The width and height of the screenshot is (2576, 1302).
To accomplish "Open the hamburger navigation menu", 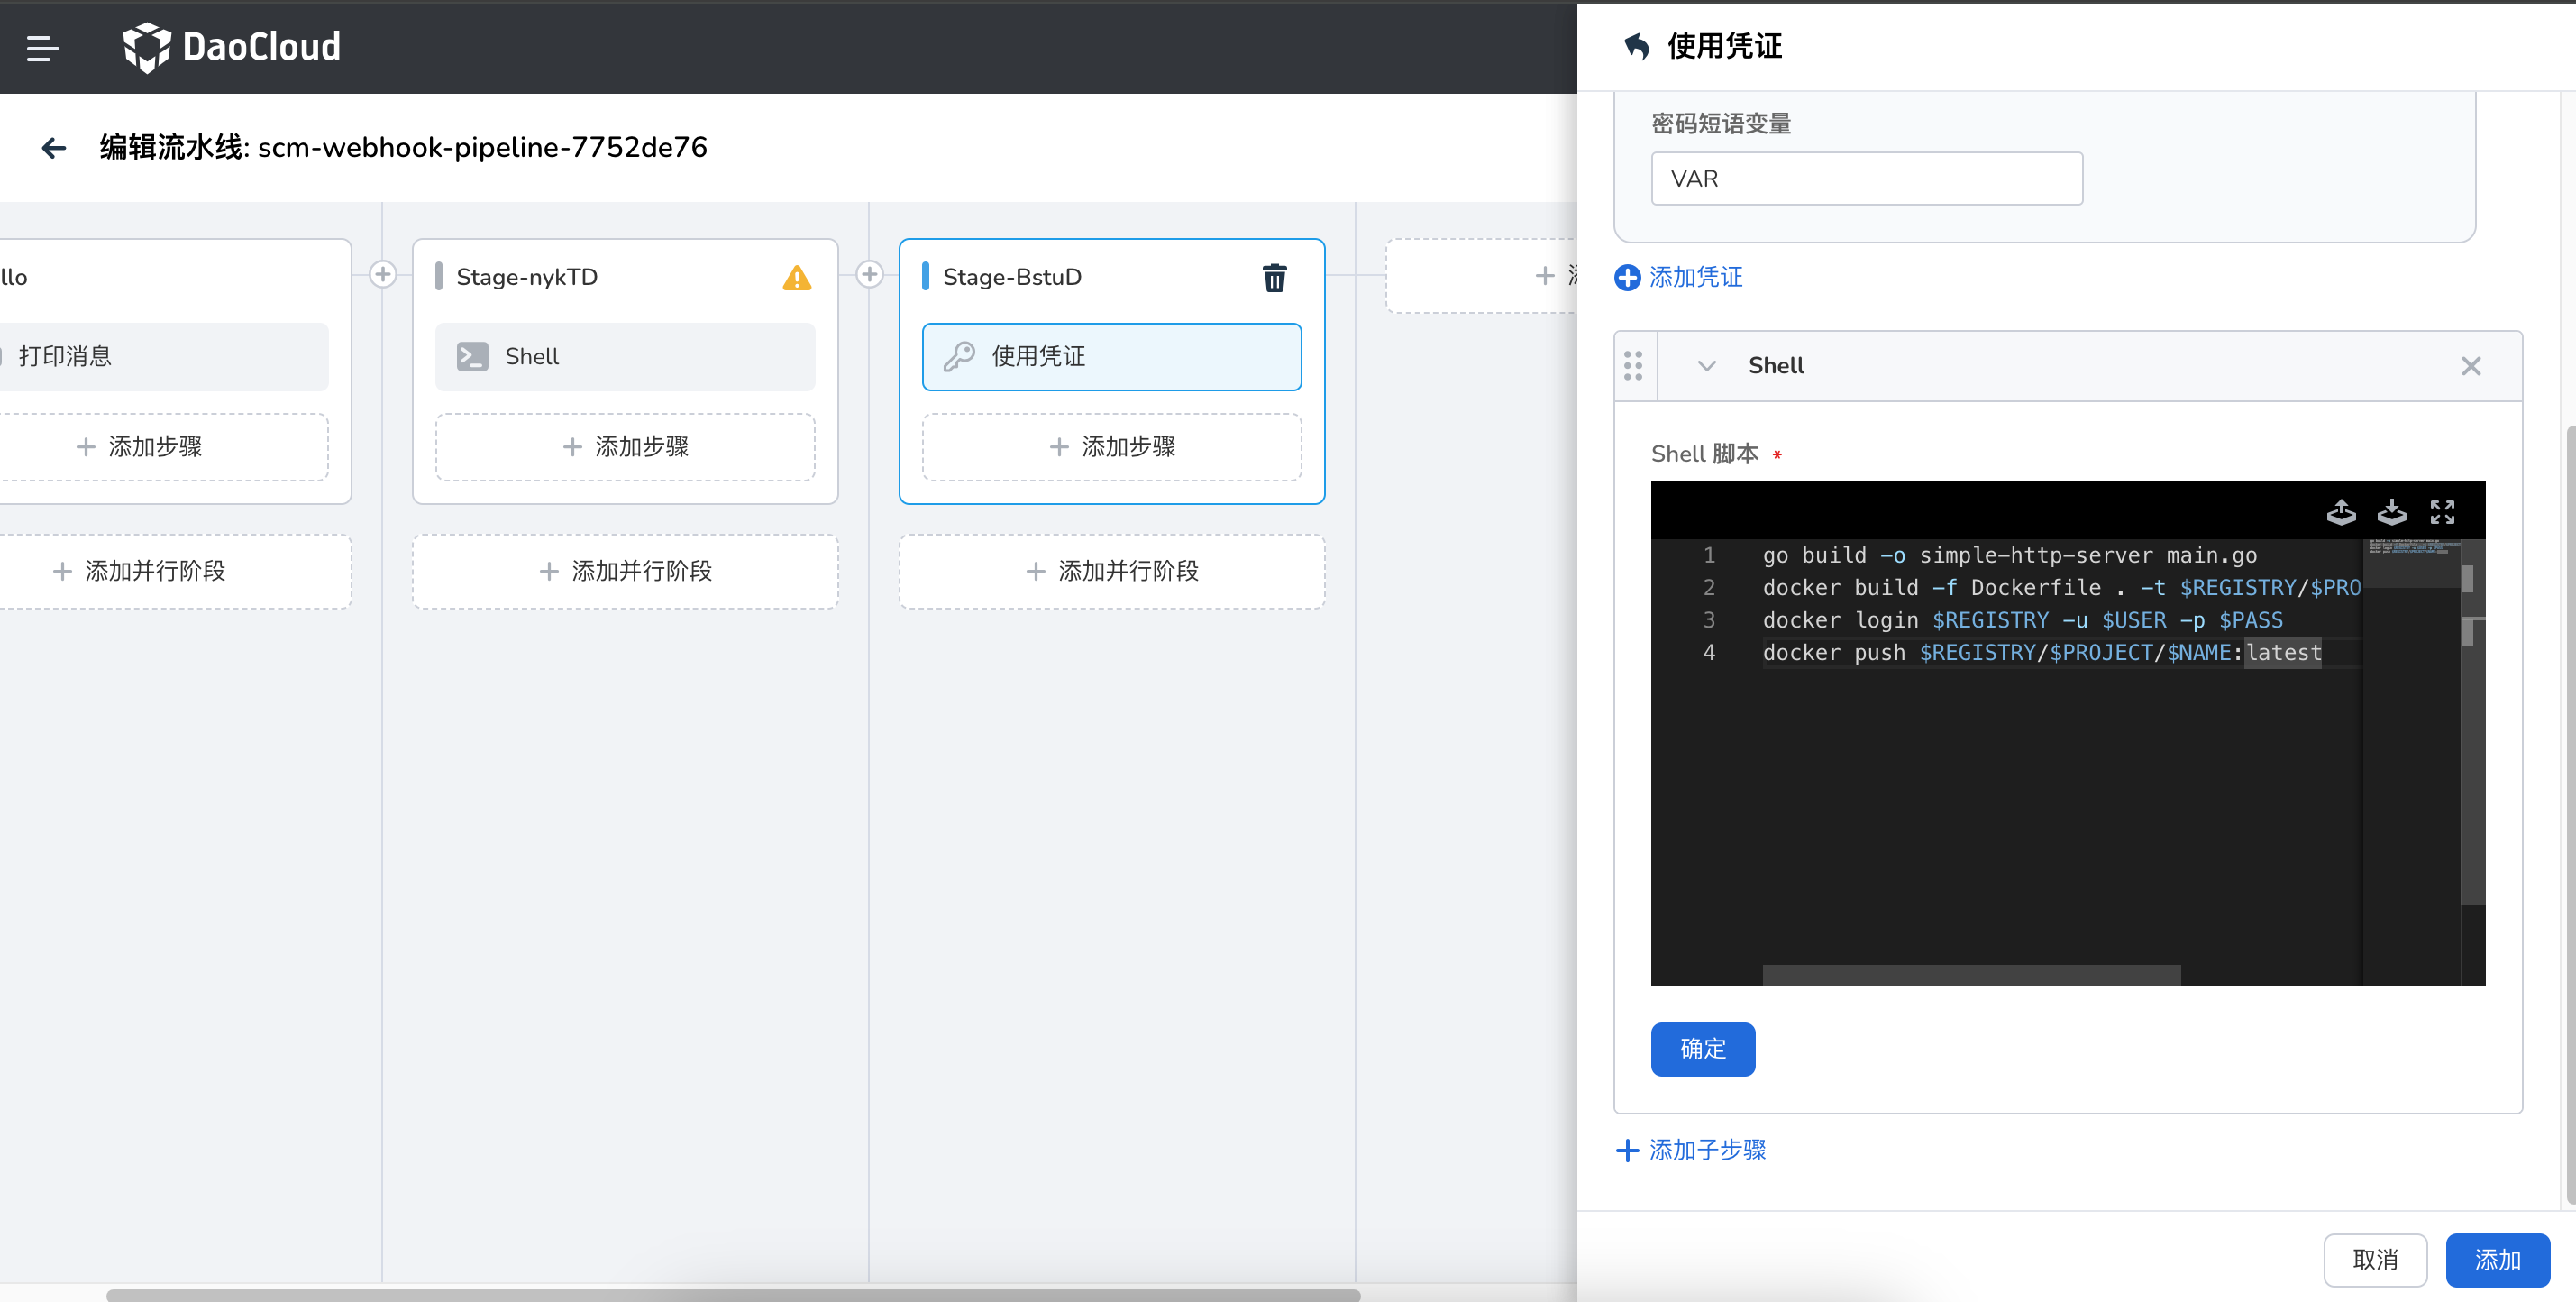I will click(x=43, y=48).
